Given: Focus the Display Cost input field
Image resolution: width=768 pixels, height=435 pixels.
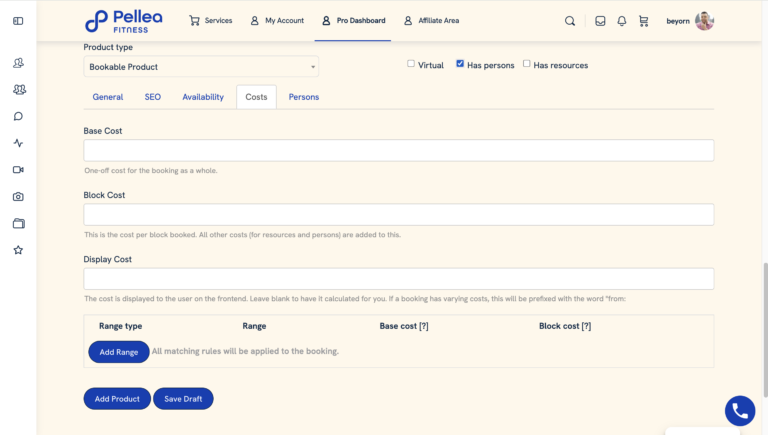Looking at the screenshot, I should [399, 279].
